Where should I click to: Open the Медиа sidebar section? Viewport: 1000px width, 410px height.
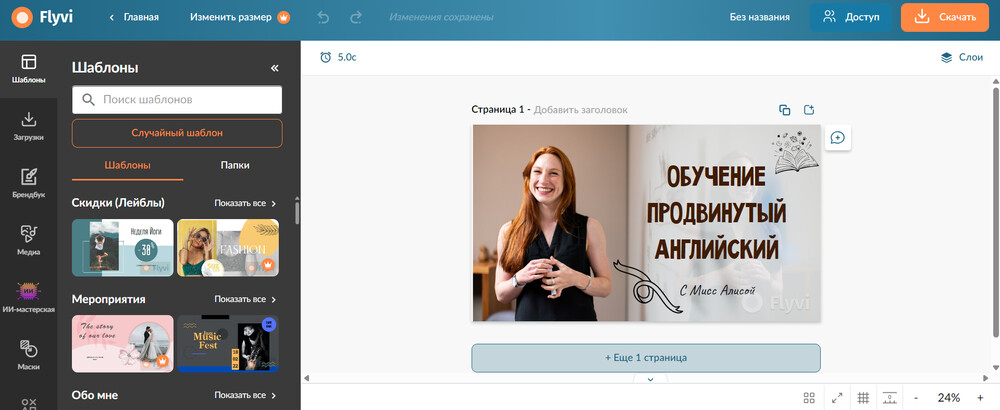coord(28,239)
